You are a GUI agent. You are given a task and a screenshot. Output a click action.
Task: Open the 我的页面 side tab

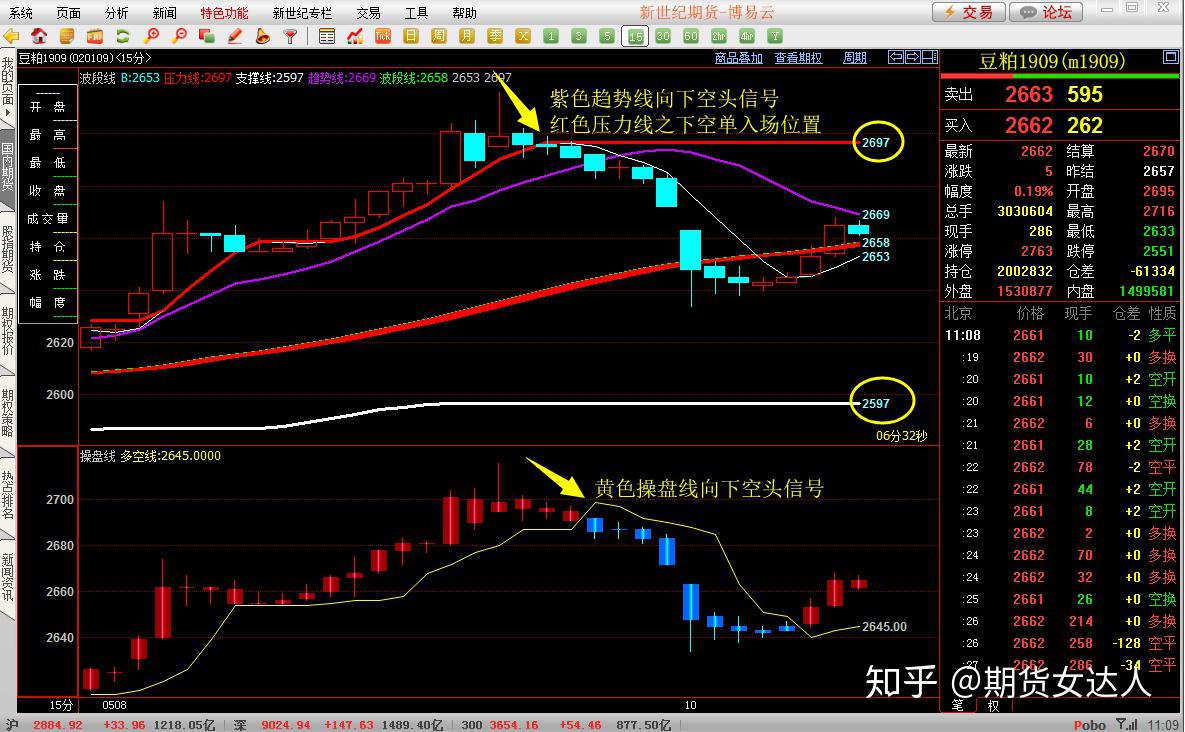(8, 85)
